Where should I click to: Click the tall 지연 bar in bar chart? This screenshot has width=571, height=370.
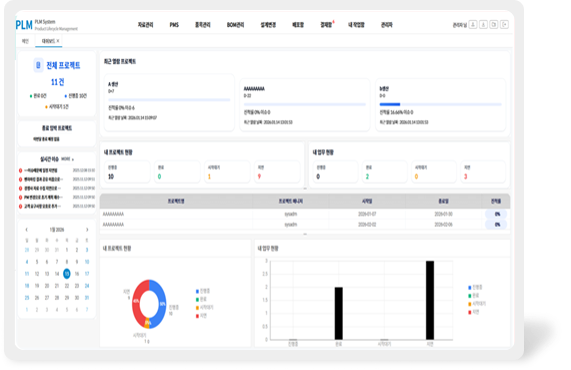[430, 300]
